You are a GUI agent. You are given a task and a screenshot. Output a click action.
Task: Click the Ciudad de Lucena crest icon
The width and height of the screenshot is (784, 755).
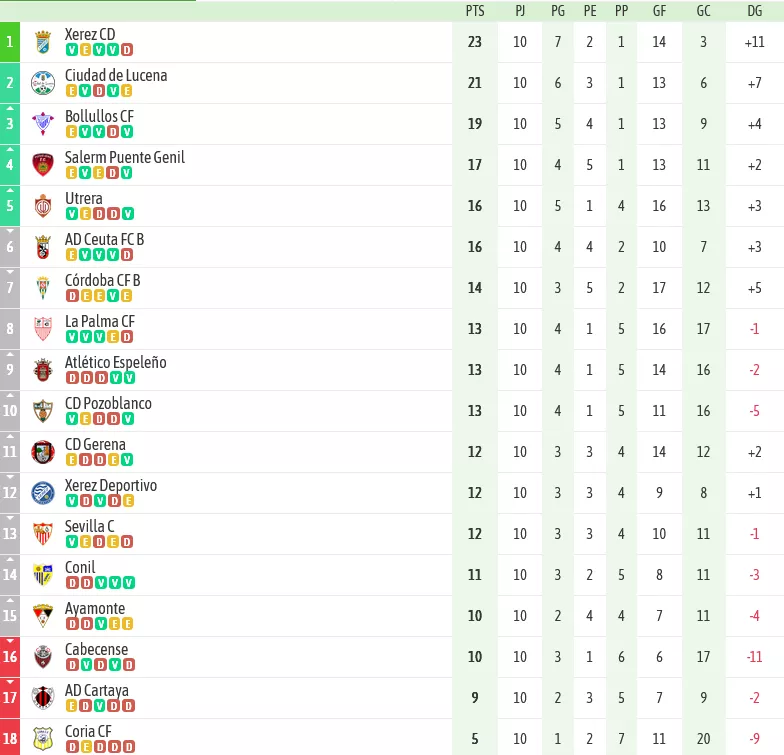click(43, 83)
